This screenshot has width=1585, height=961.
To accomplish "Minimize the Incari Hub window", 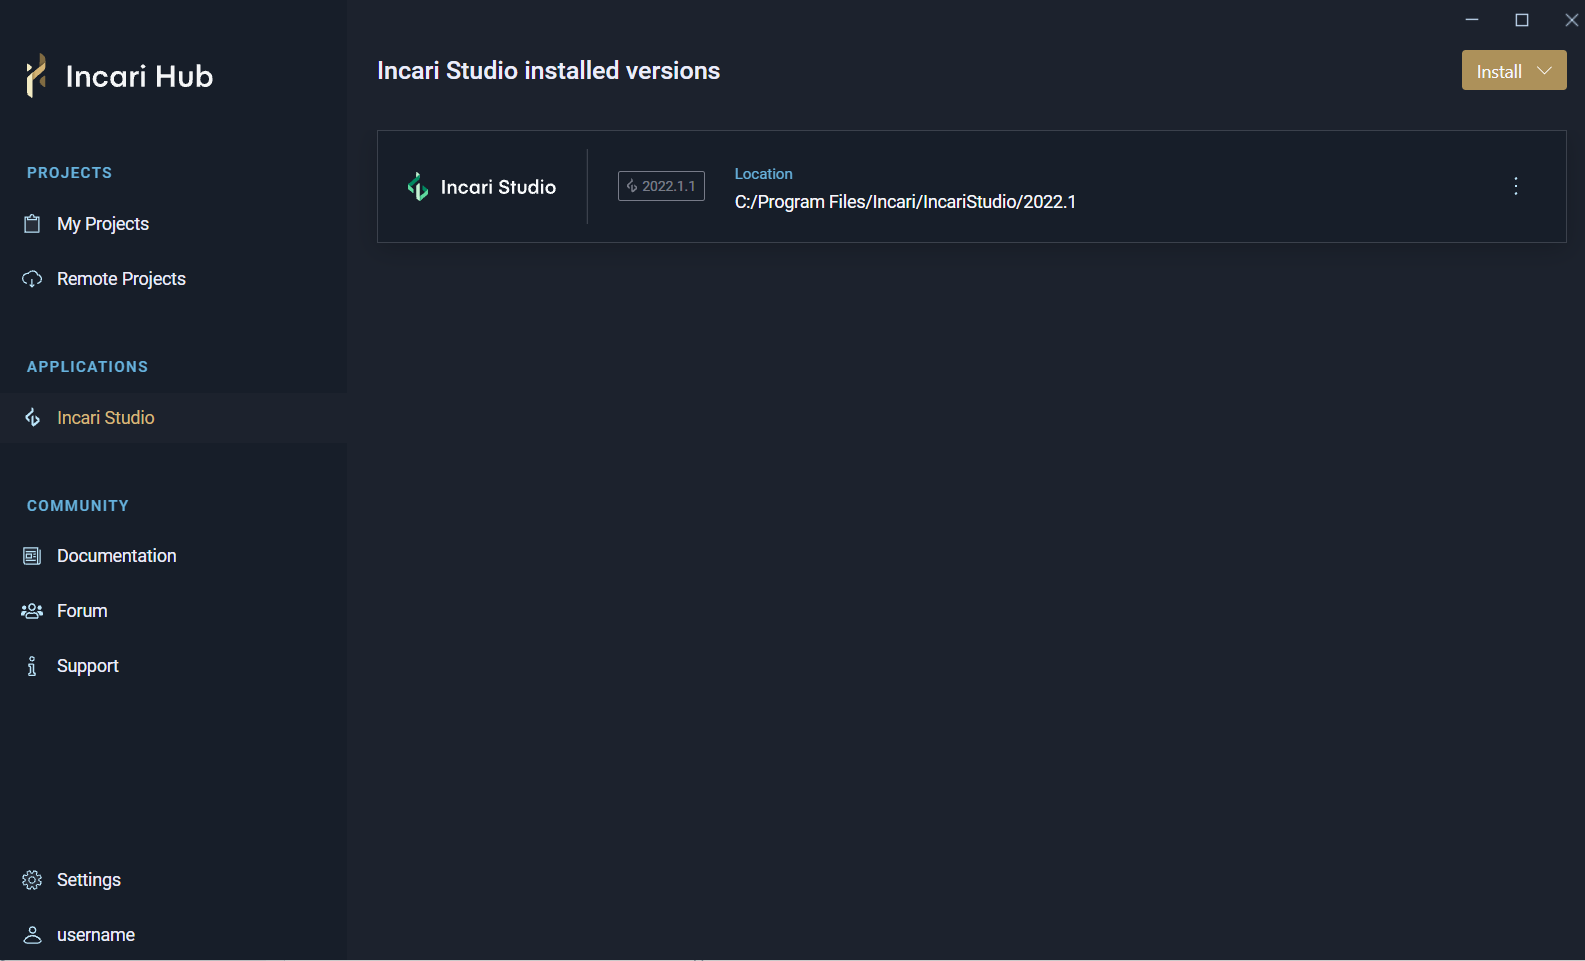I will 1472,20.
